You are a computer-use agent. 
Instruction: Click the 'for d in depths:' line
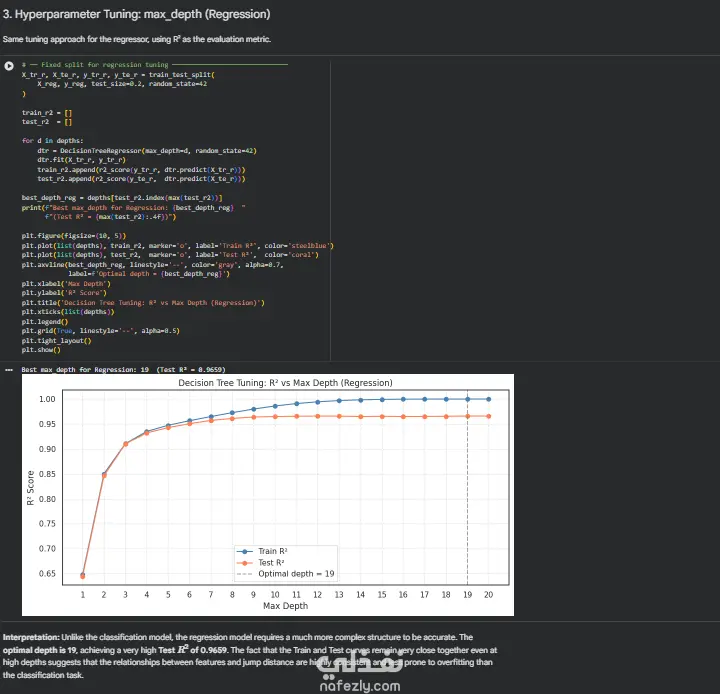click(x=52, y=141)
